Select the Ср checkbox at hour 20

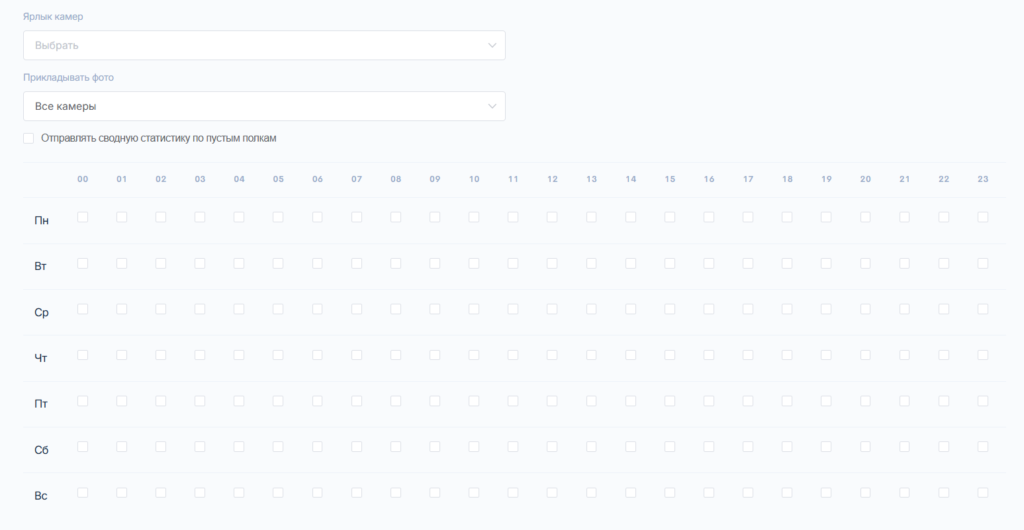coord(865,309)
